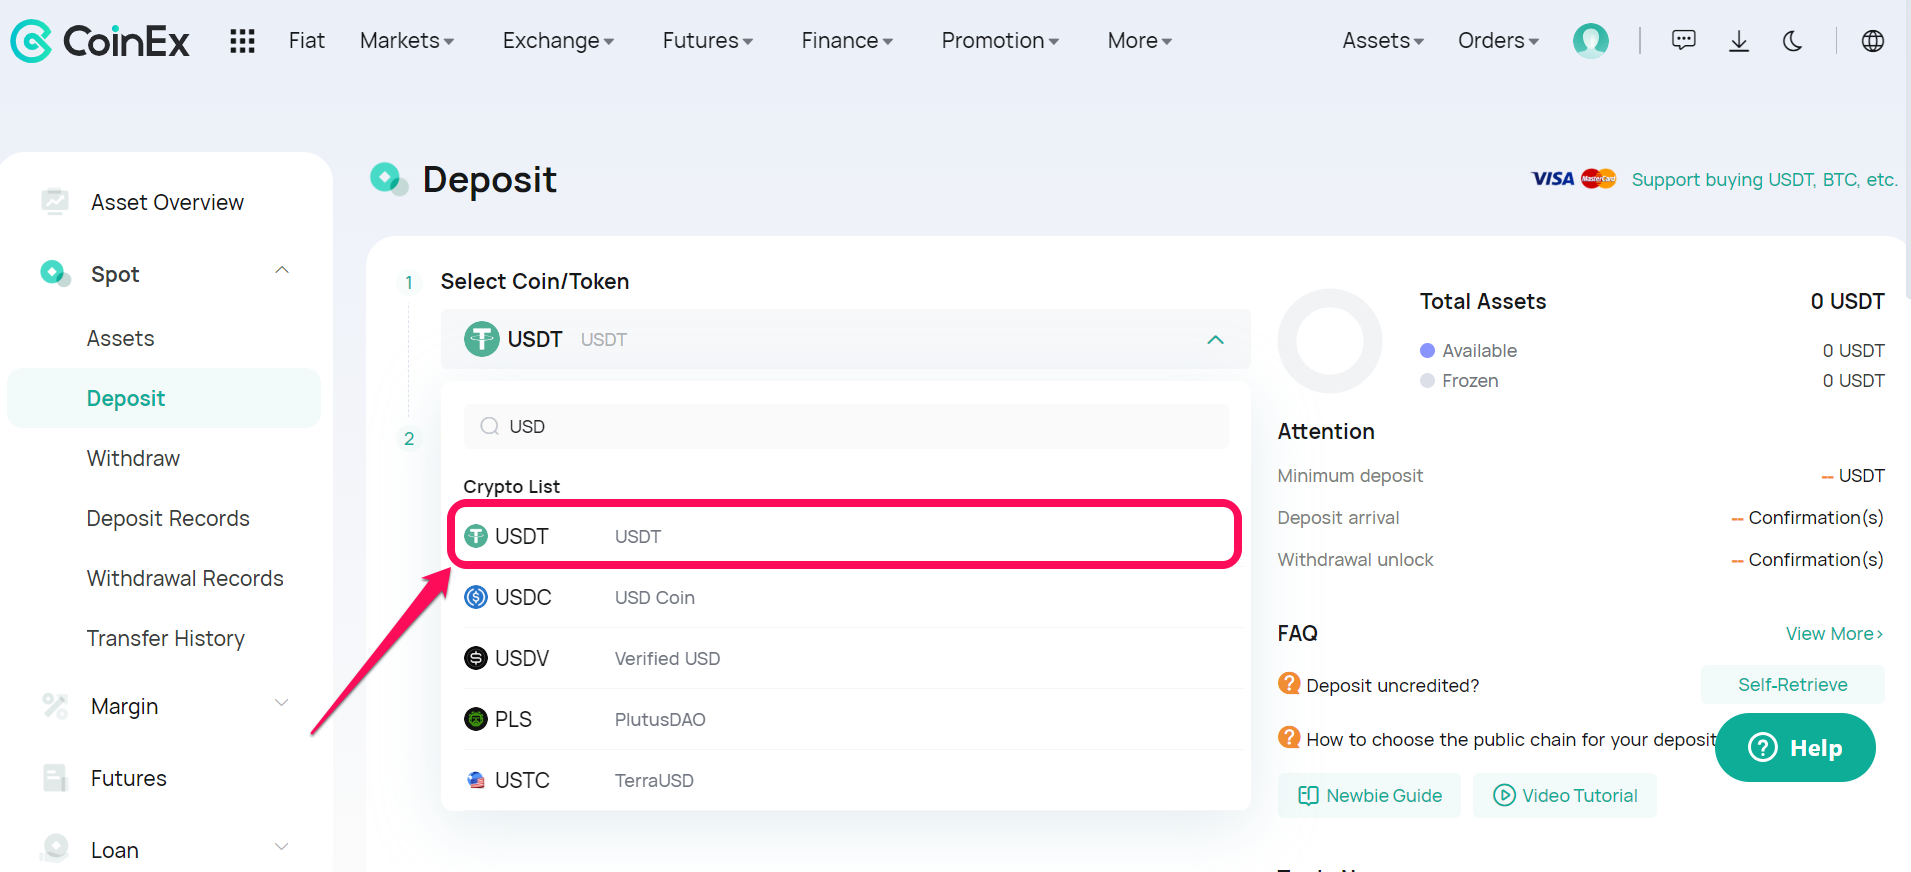Open How to choose public chain FAQ
The image size is (1911, 872).
coord(1510,739)
